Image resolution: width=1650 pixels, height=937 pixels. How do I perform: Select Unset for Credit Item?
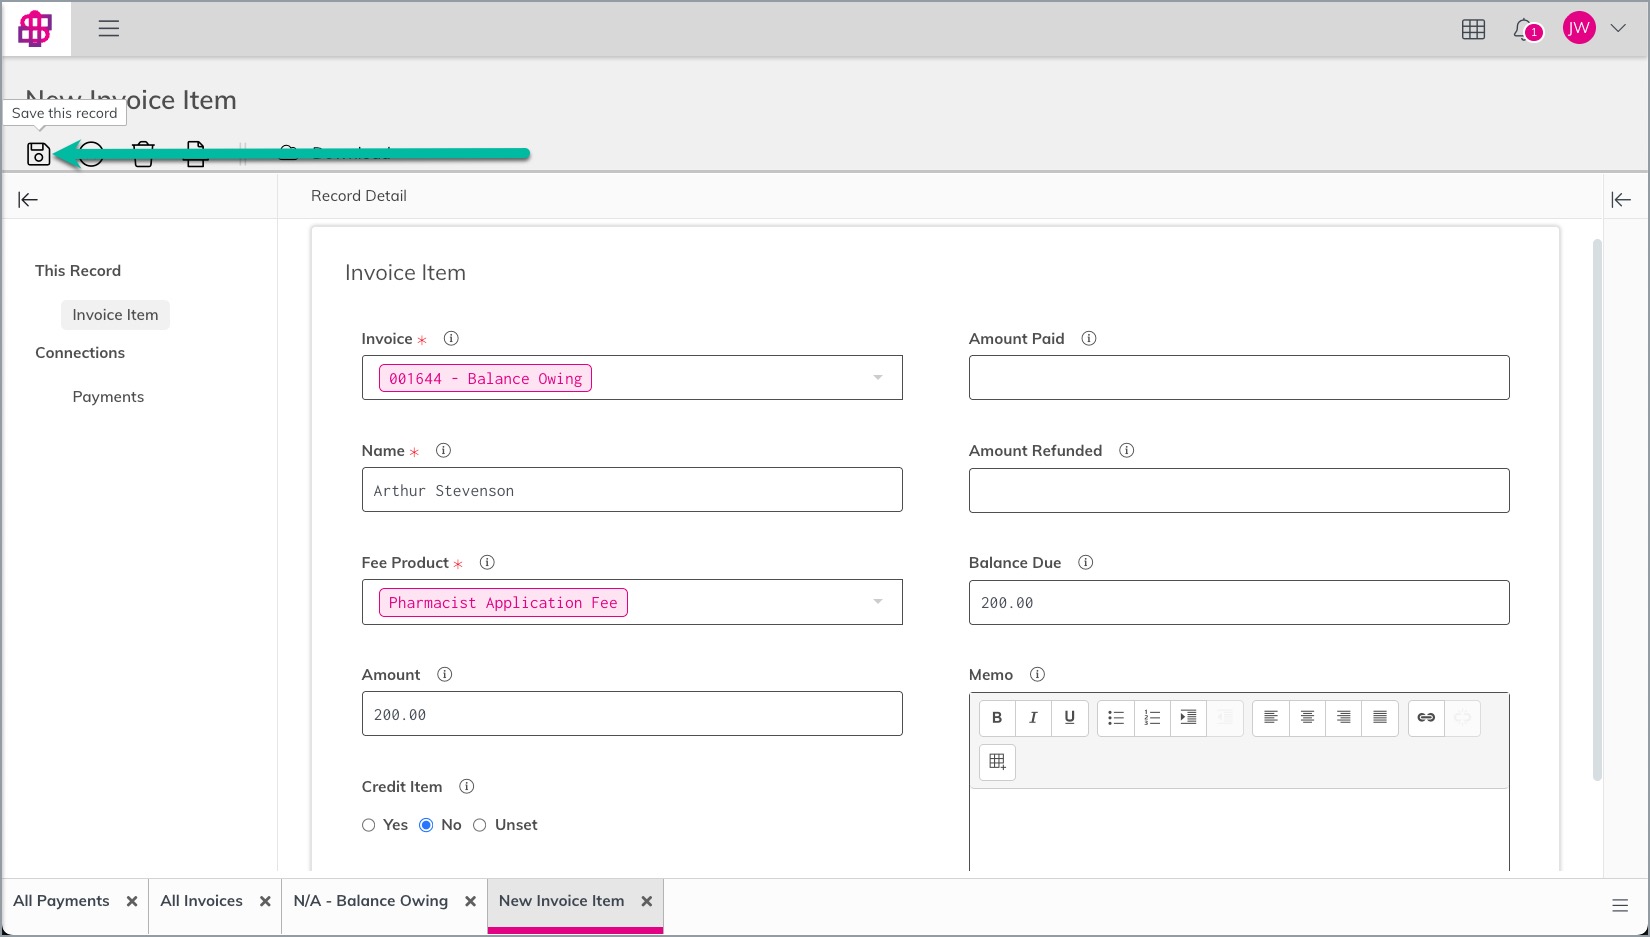point(480,825)
